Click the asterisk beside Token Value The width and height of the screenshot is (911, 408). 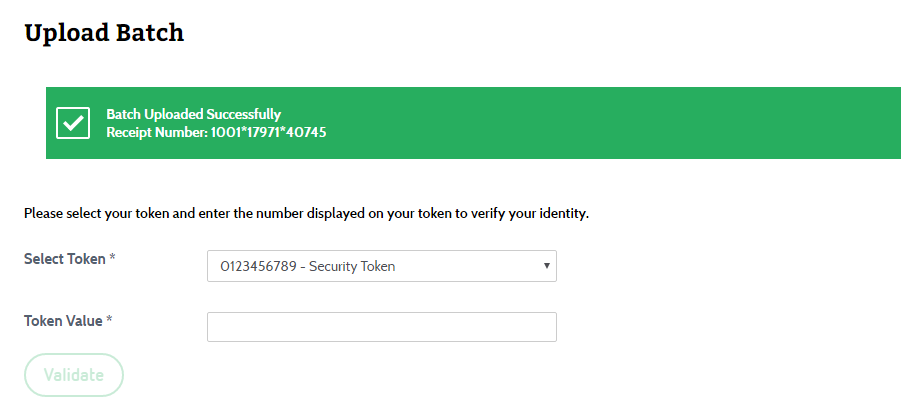pyautogui.click(x=109, y=319)
